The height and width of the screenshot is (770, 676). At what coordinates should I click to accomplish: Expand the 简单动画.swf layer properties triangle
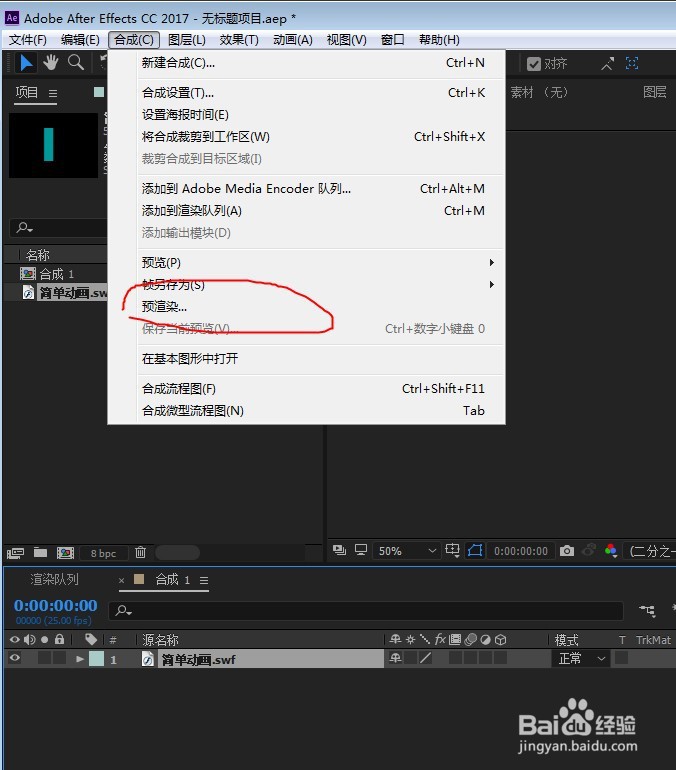click(x=80, y=659)
